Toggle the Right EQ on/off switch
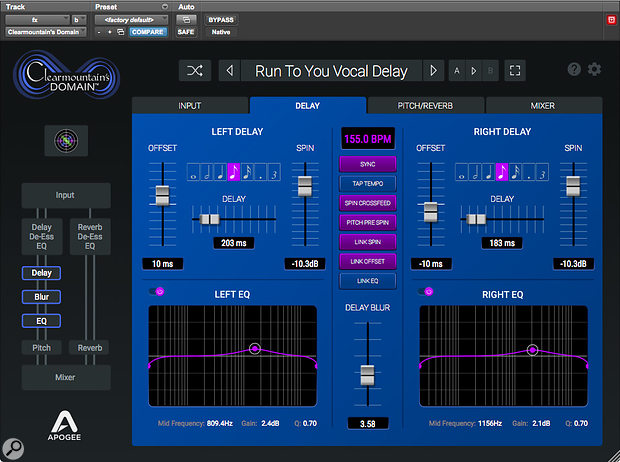 coord(426,292)
